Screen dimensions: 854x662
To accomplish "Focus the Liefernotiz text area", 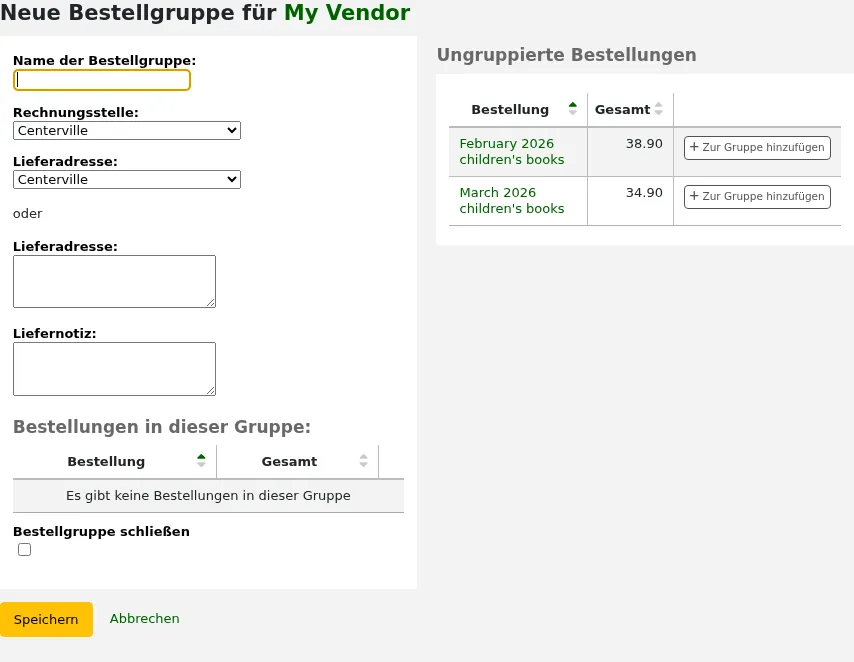I will pyautogui.click(x=114, y=369).
